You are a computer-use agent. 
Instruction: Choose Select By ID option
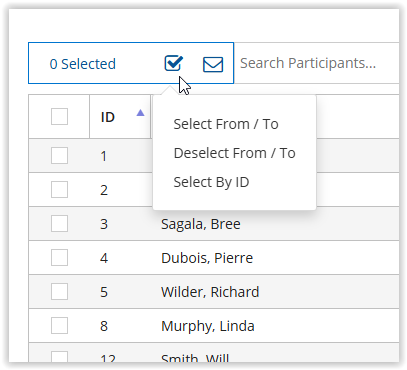[x=211, y=182]
